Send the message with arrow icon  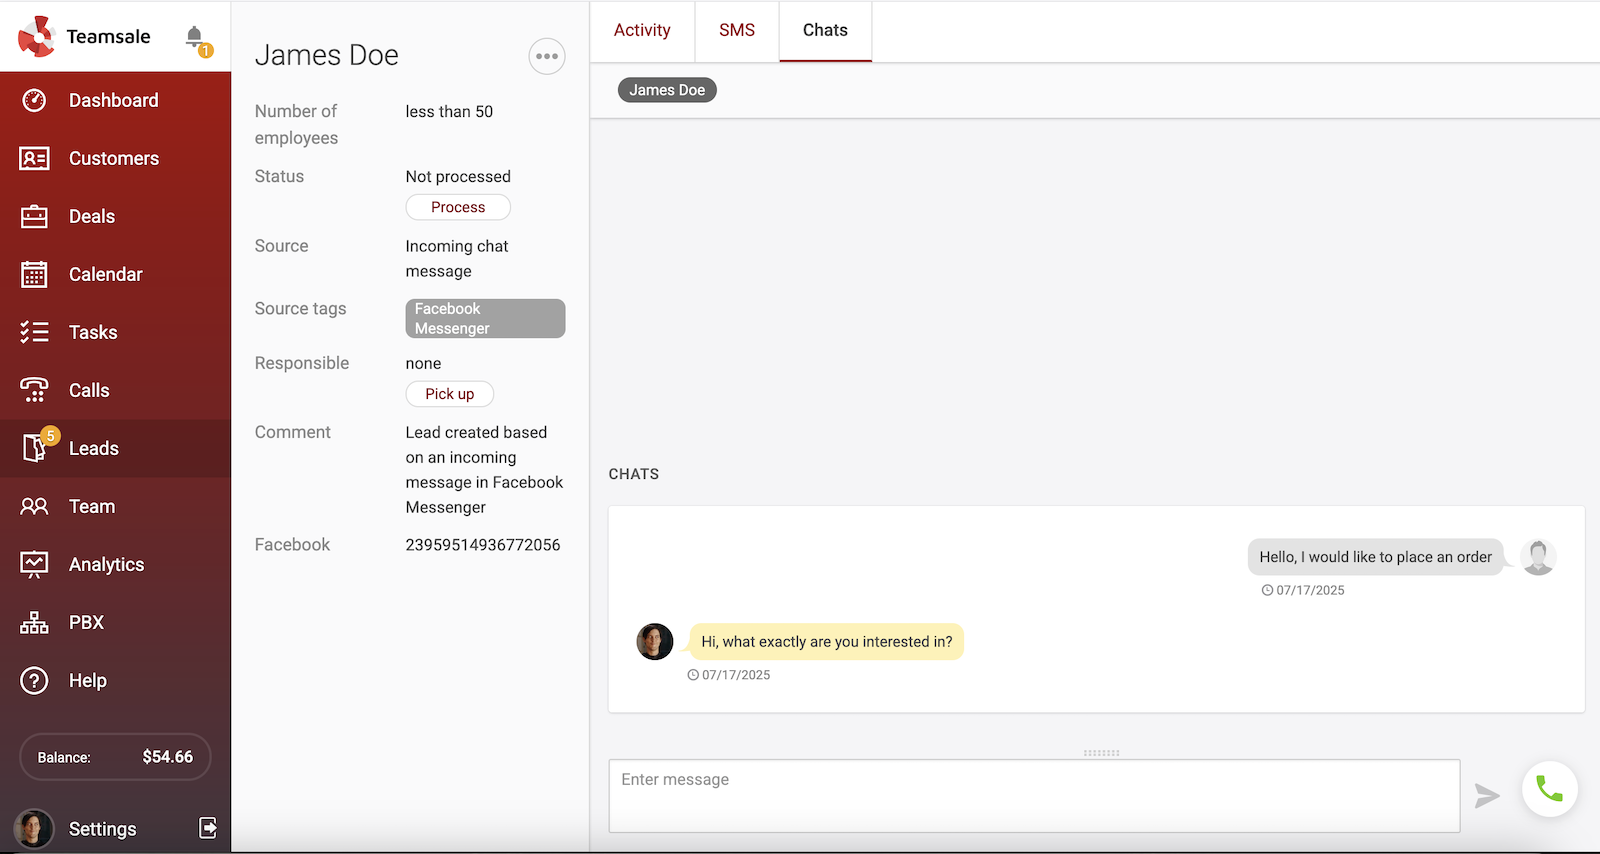1487,796
